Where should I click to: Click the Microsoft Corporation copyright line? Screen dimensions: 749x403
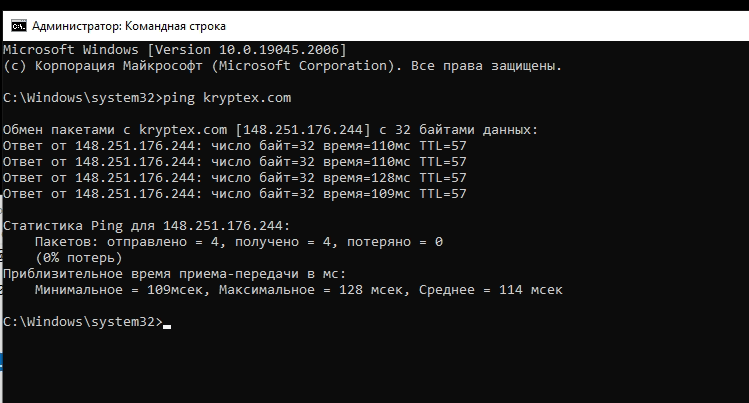click(282, 66)
